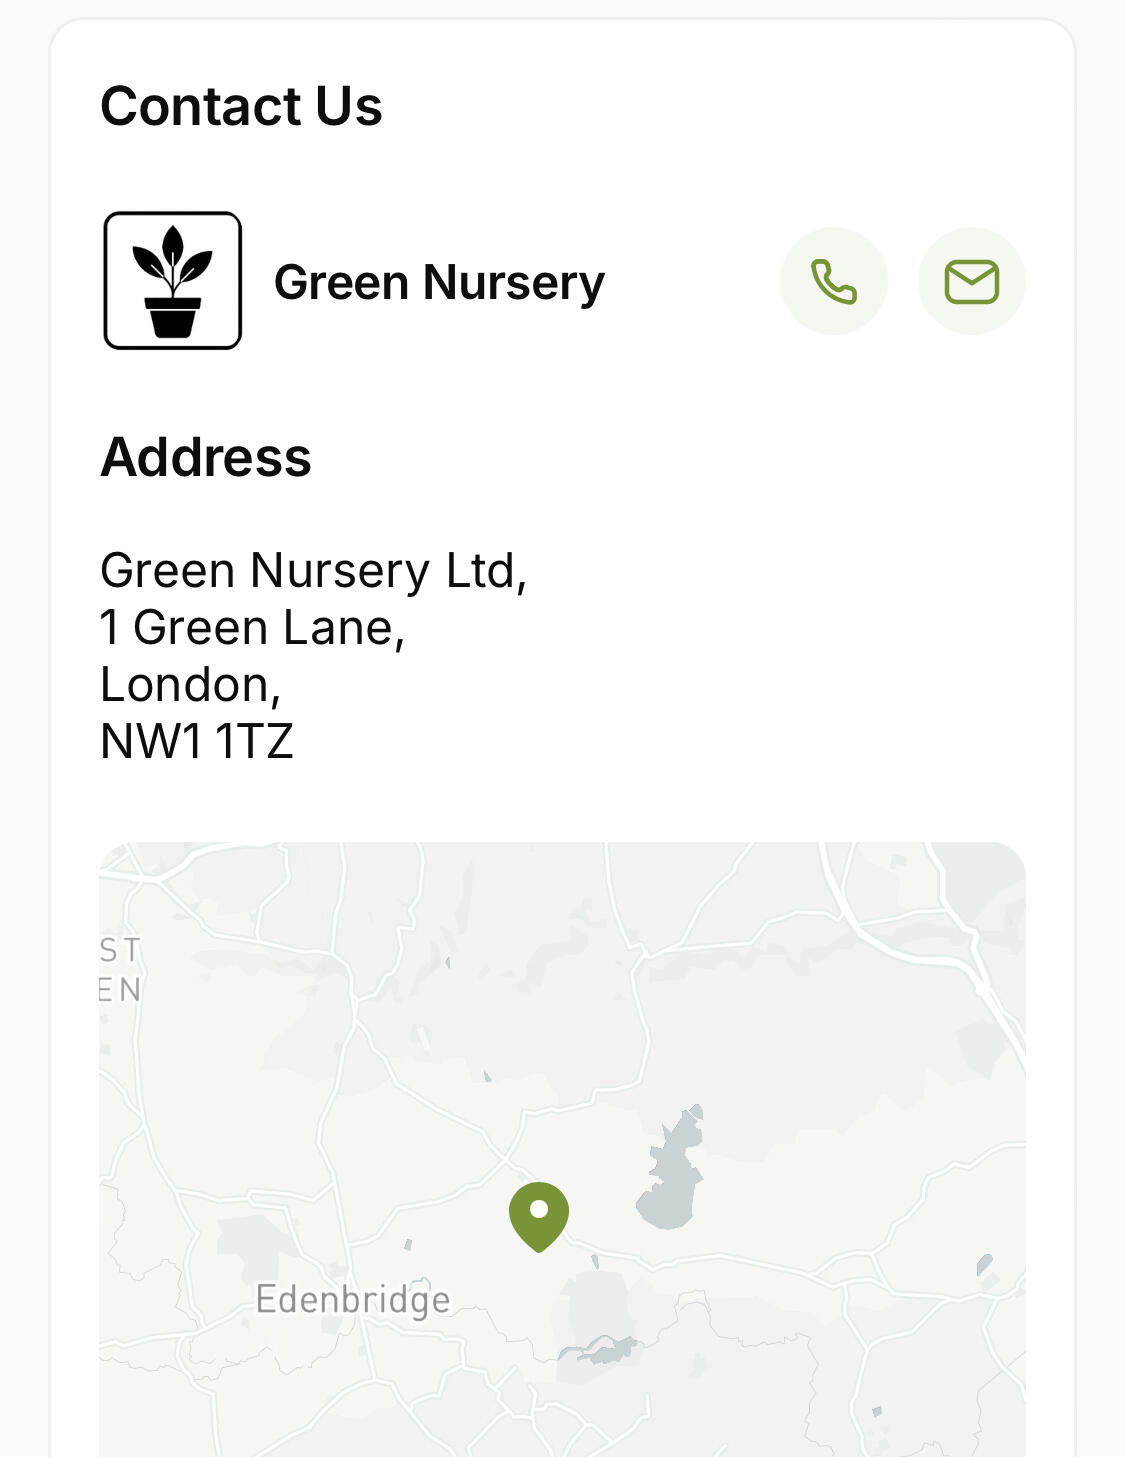Select the "Green Nursery Ltd," address line
Viewport: 1125px width, 1457px height.
(313, 570)
